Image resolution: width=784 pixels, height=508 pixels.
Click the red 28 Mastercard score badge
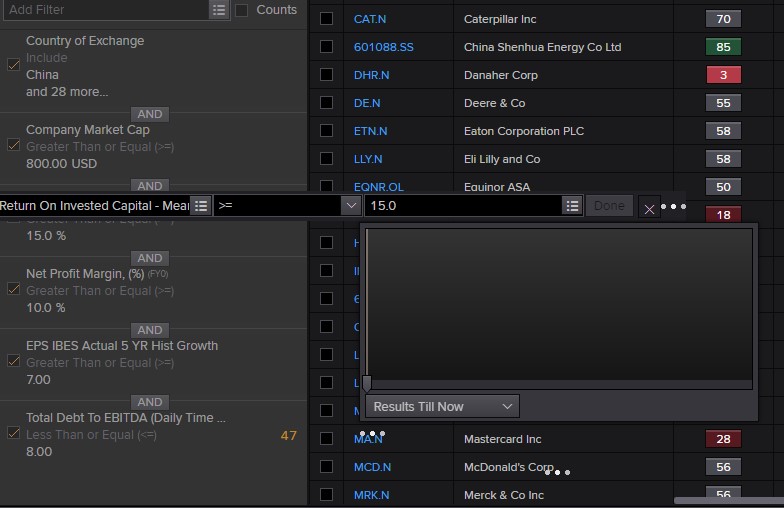(x=723, y=439)
